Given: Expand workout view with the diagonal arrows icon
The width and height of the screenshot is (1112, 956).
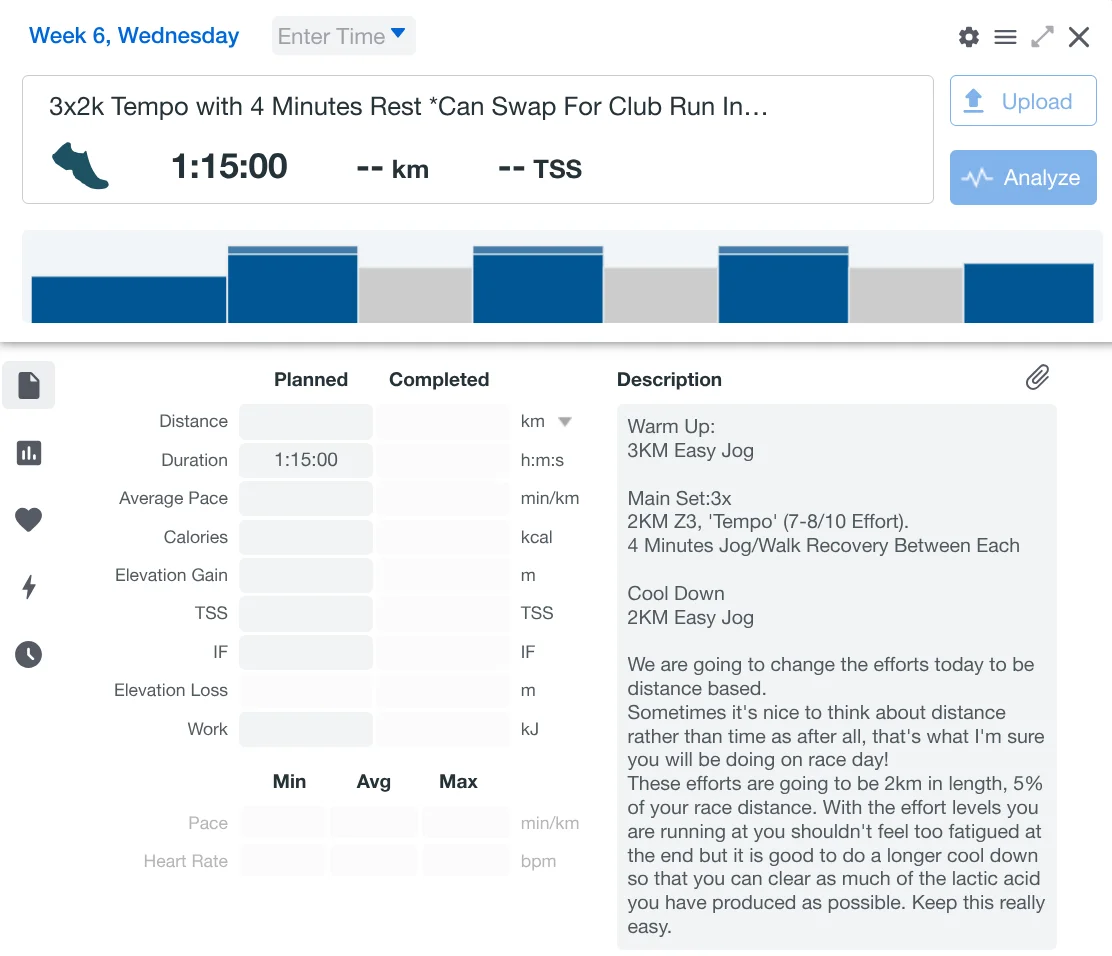Looking at the screenshot, I should (x=1042, y=37).
